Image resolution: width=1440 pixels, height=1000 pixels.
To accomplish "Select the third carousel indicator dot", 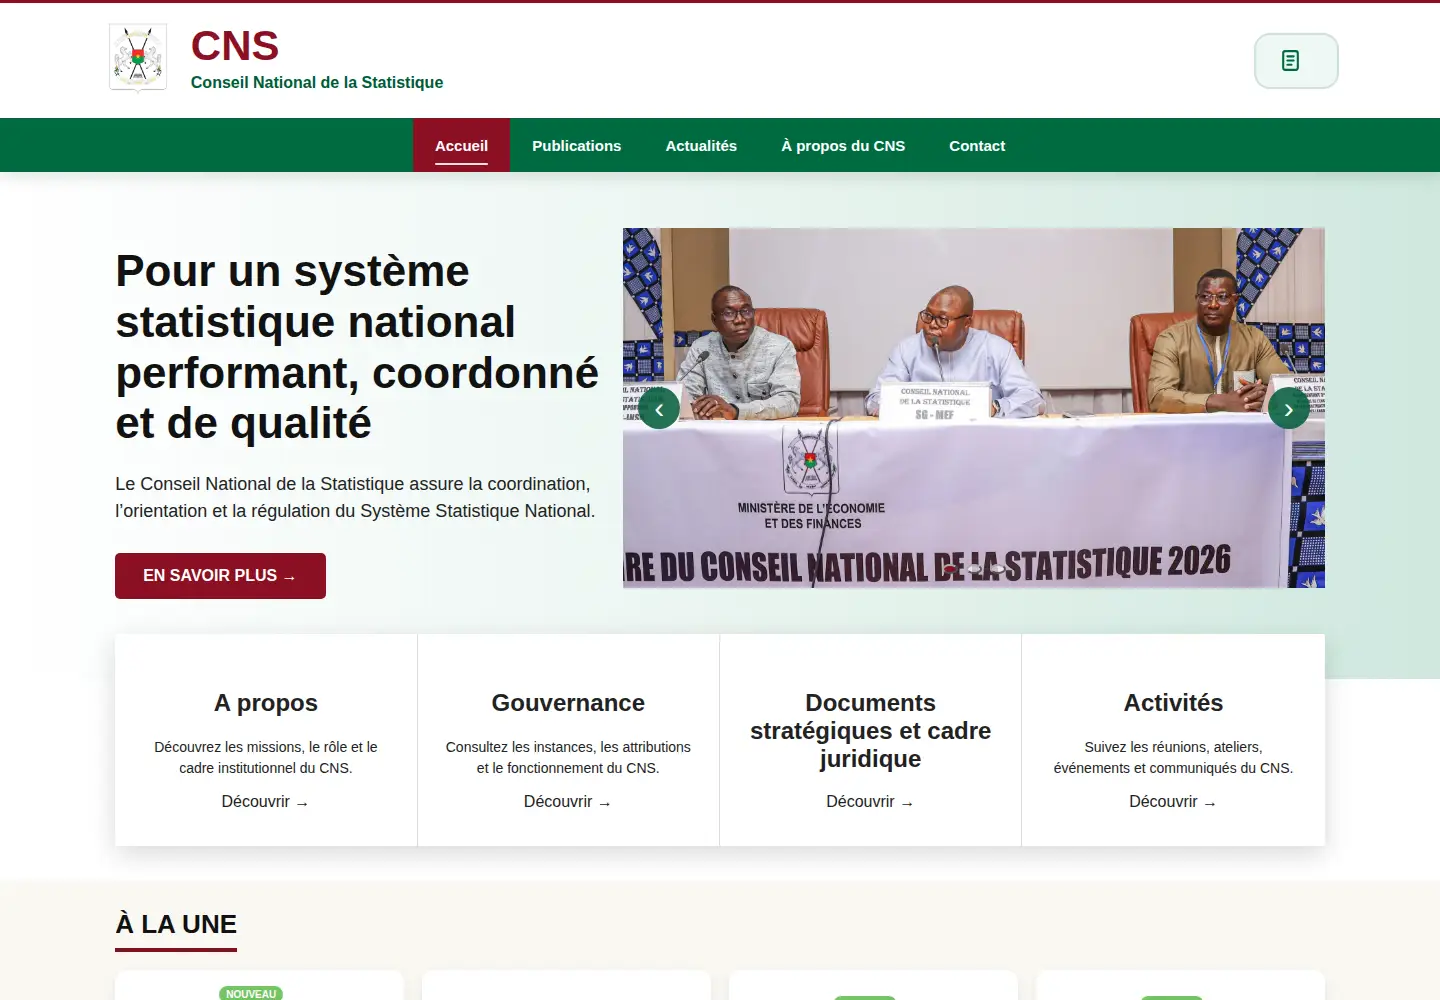I will click(997, 569).
